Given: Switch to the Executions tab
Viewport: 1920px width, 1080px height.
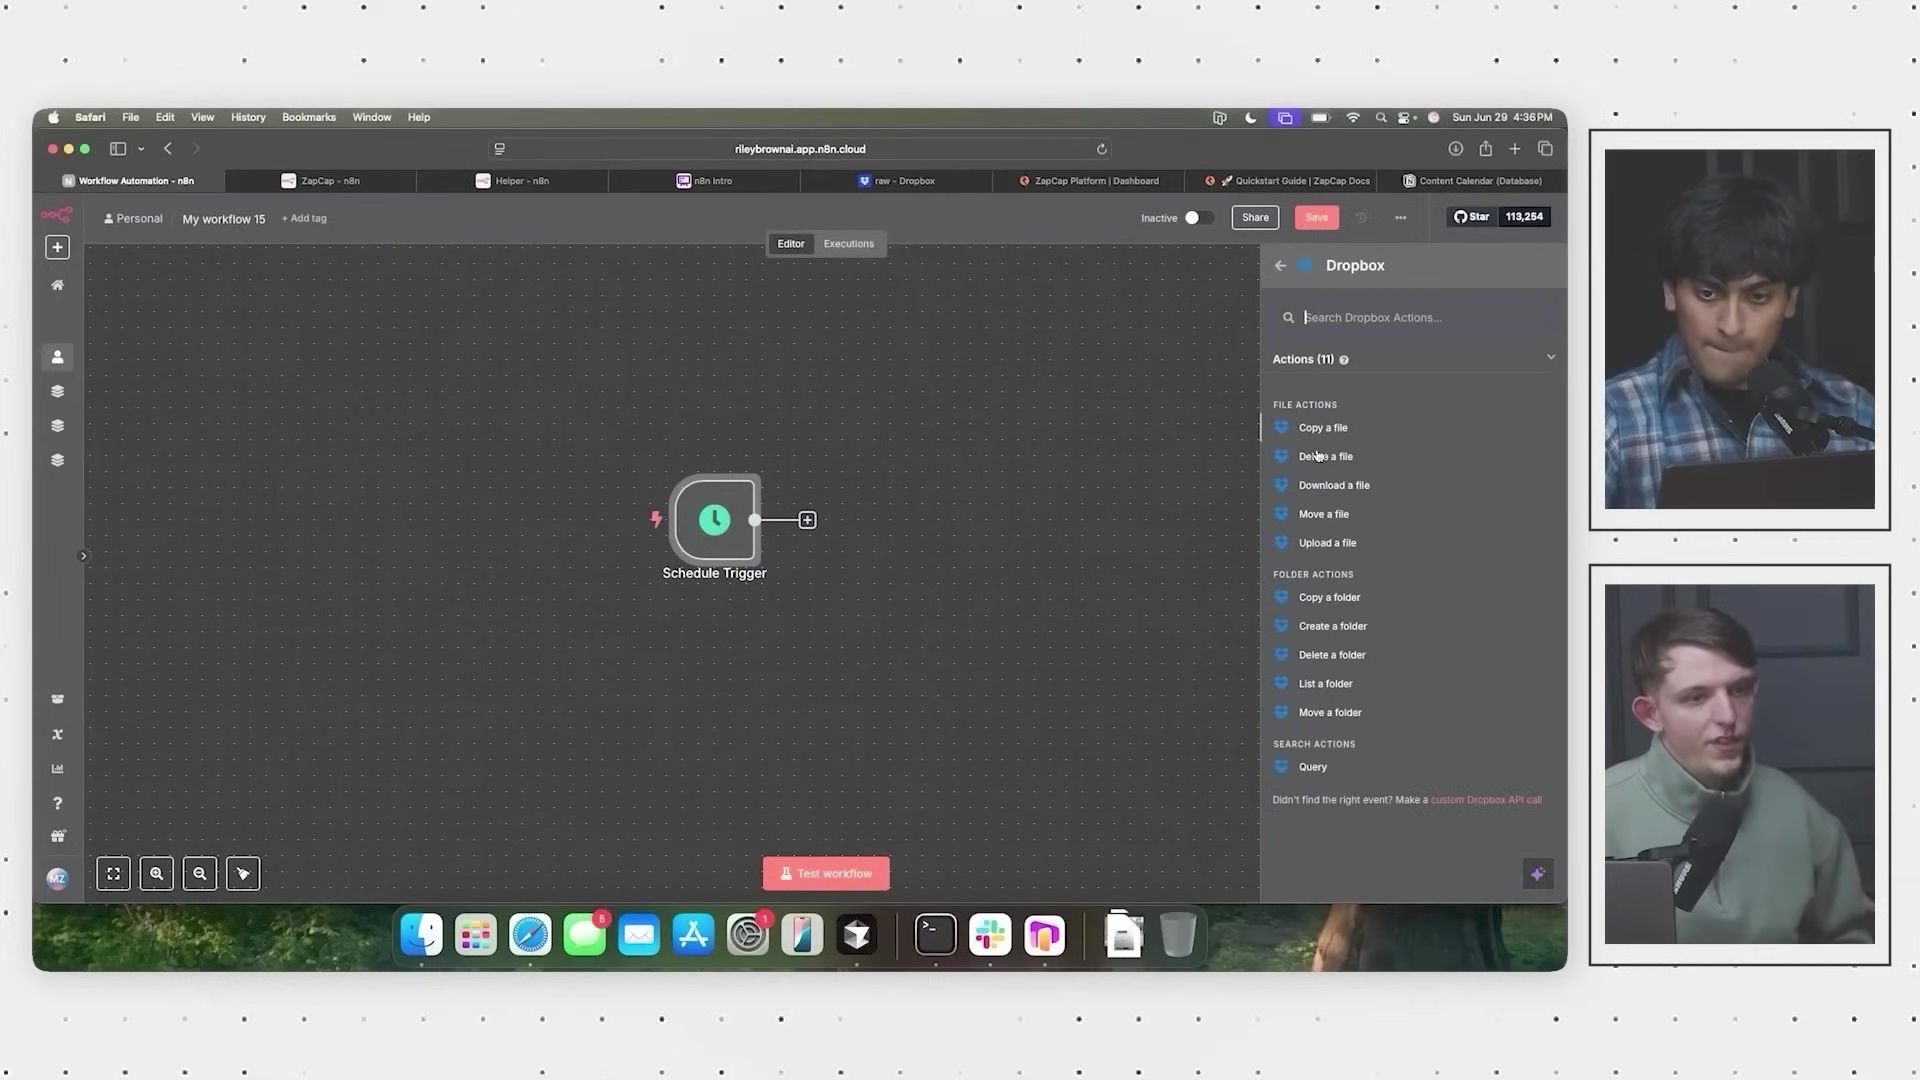Looking at the screenshot, I should pos(848,244).
